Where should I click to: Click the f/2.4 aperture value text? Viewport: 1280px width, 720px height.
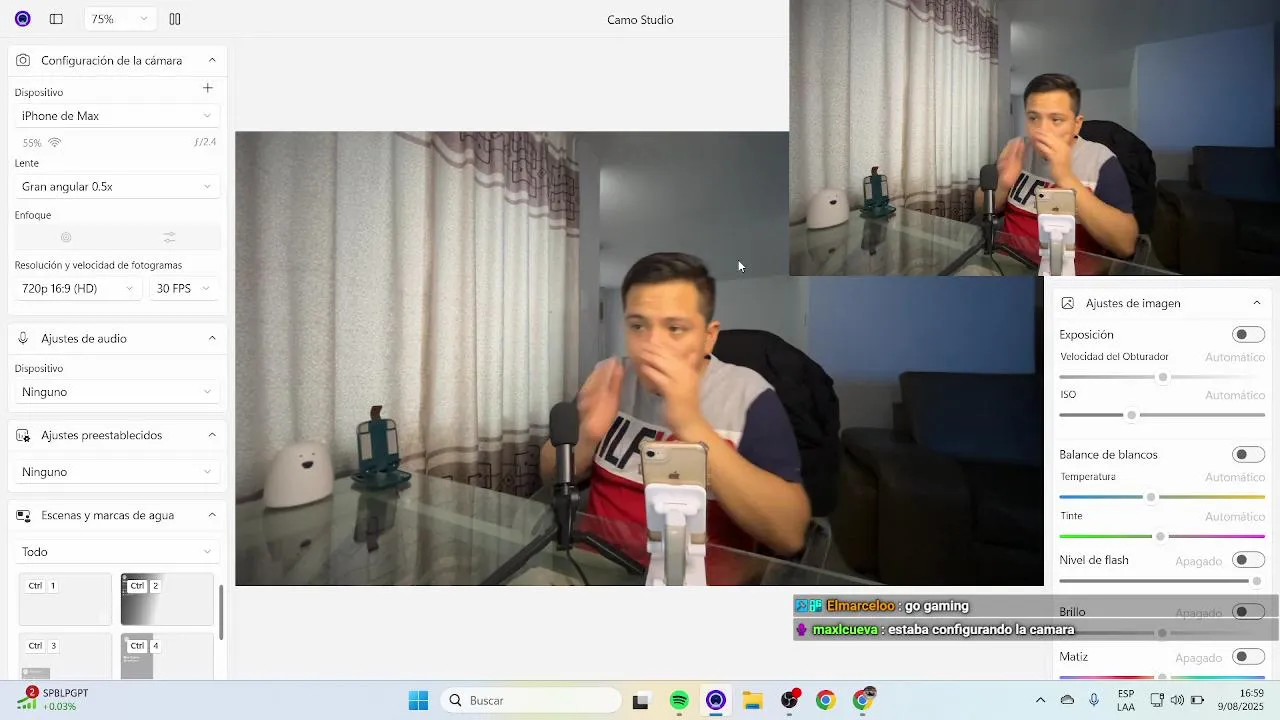pos(205,143)
